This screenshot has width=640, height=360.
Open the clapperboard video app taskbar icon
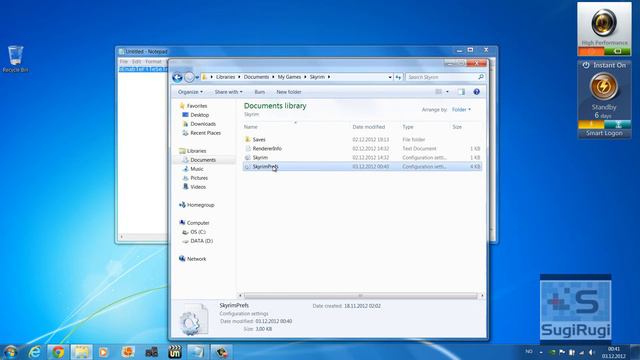coord(175,352)
